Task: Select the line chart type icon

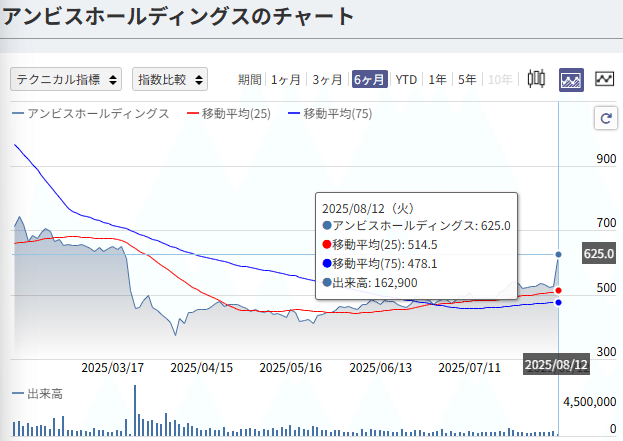Action: coord(604,79)
